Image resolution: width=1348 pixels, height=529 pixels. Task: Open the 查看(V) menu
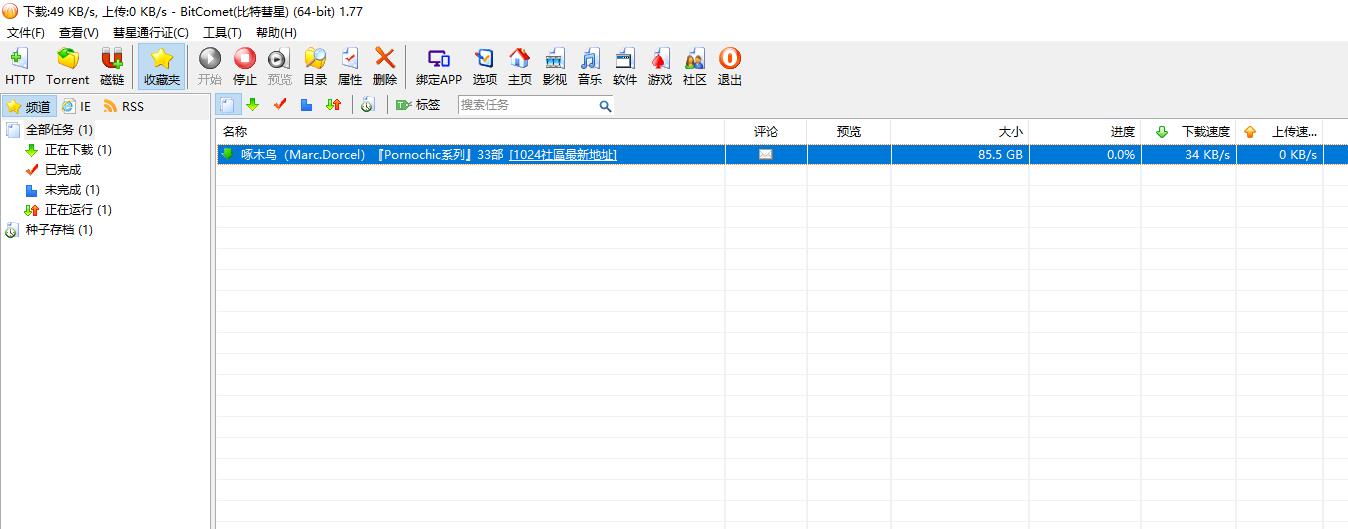(79, 32)
